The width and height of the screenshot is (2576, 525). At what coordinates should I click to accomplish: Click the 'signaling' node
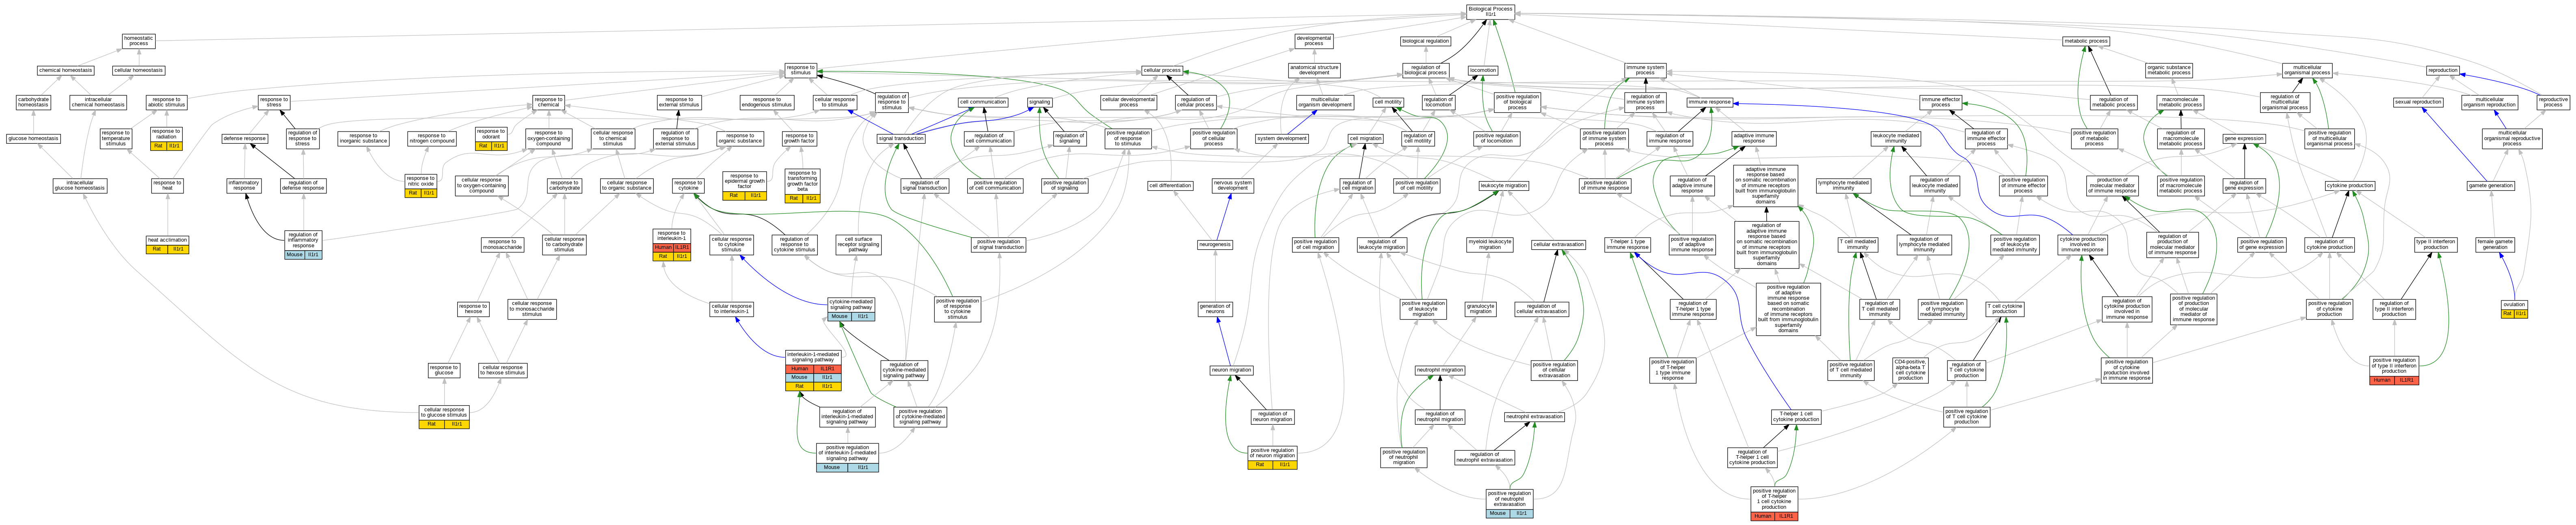tap(1040, 102)
